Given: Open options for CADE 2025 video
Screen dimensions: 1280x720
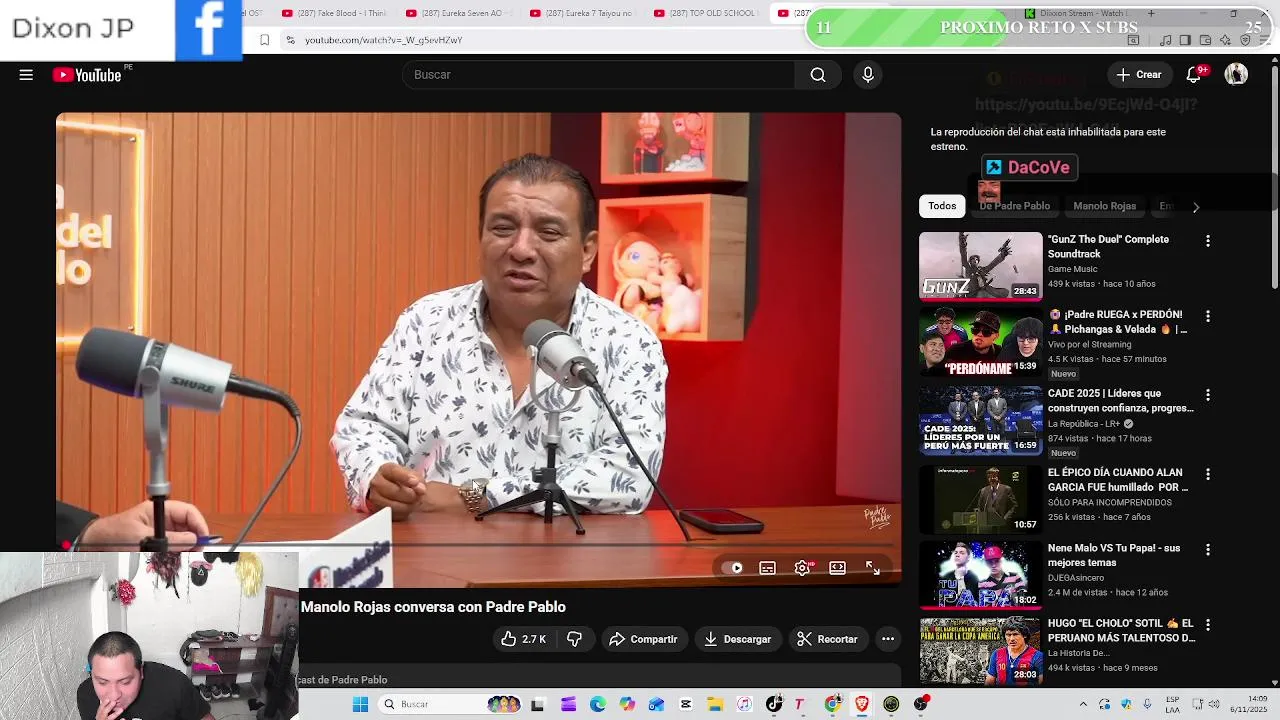Looking at the screenshot, I should click(1208, 395).
